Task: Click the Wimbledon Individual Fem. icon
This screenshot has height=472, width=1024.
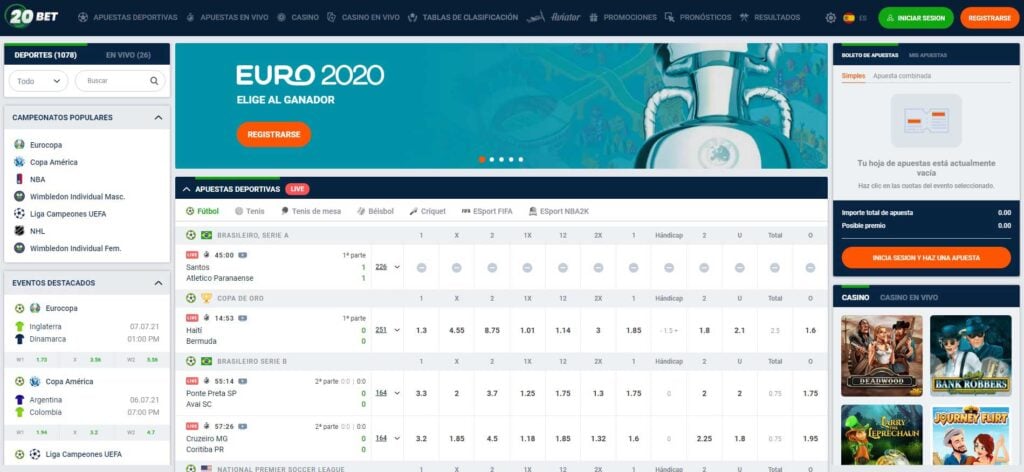Action: point(19,248)
